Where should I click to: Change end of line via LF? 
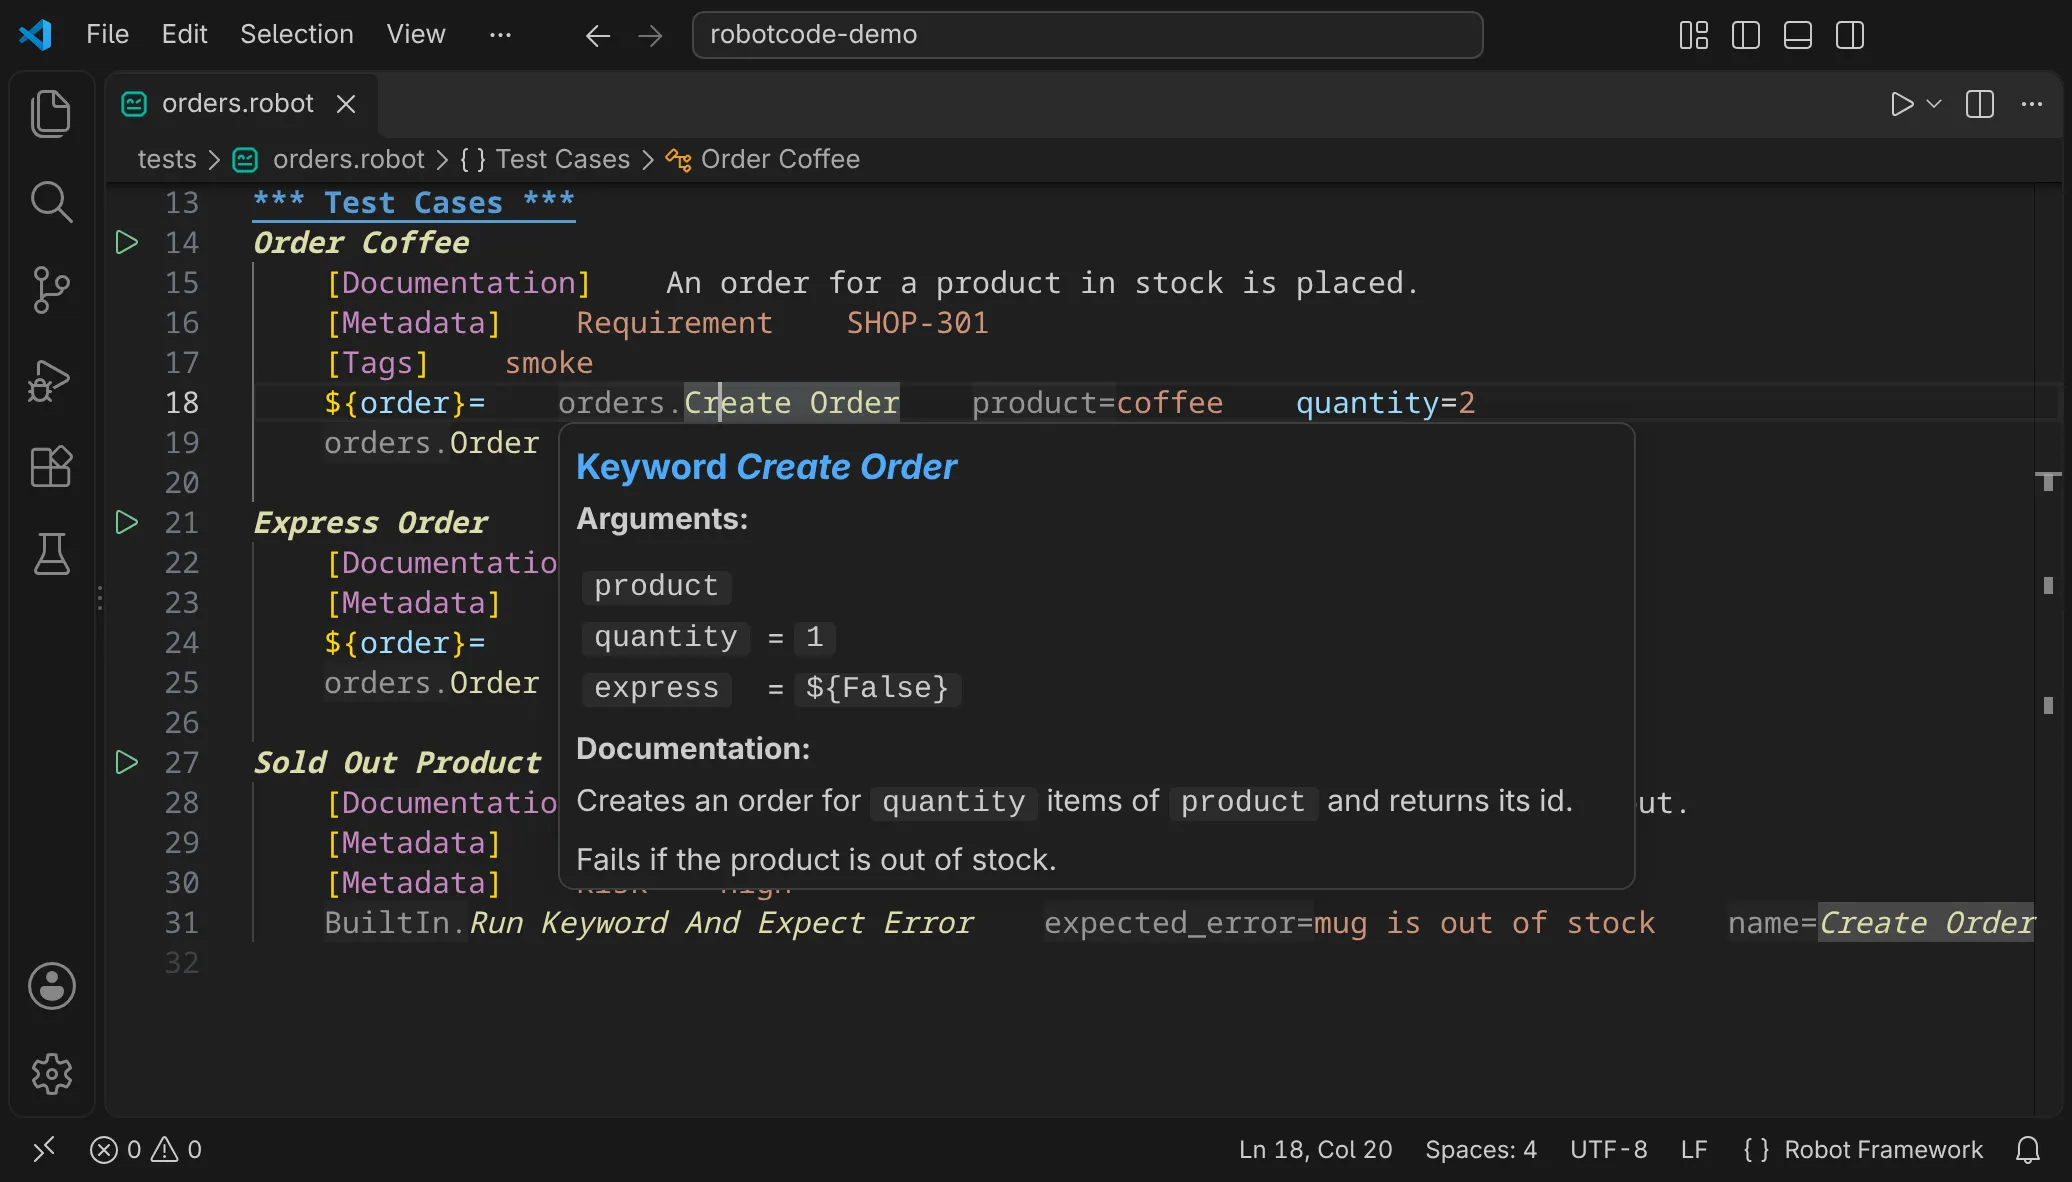[1693, 1150]
